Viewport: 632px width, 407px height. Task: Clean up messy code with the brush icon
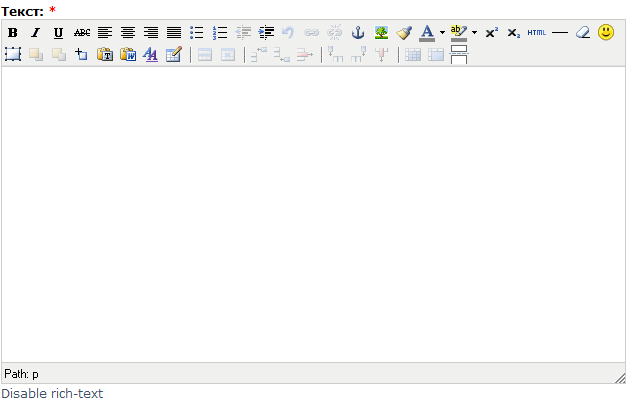[404, 32]
